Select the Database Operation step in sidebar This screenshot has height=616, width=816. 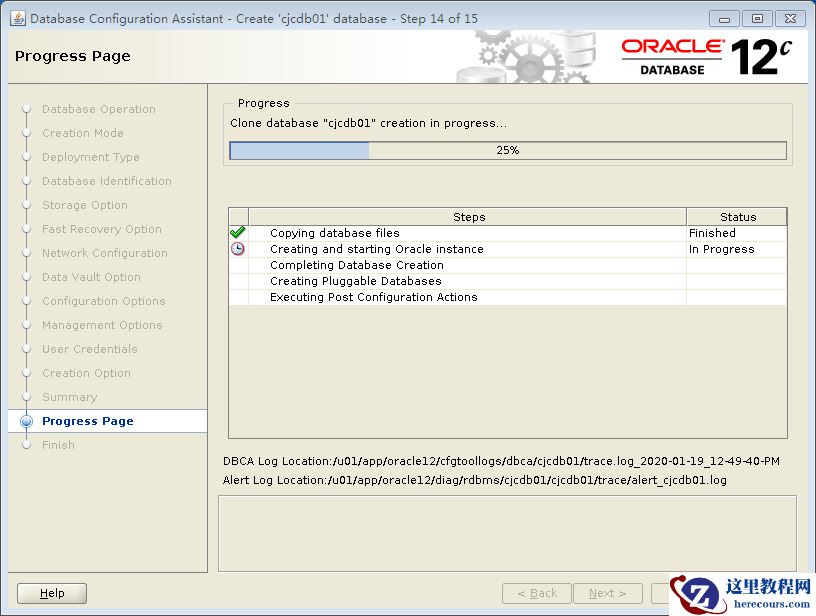(x=98, y=109)
